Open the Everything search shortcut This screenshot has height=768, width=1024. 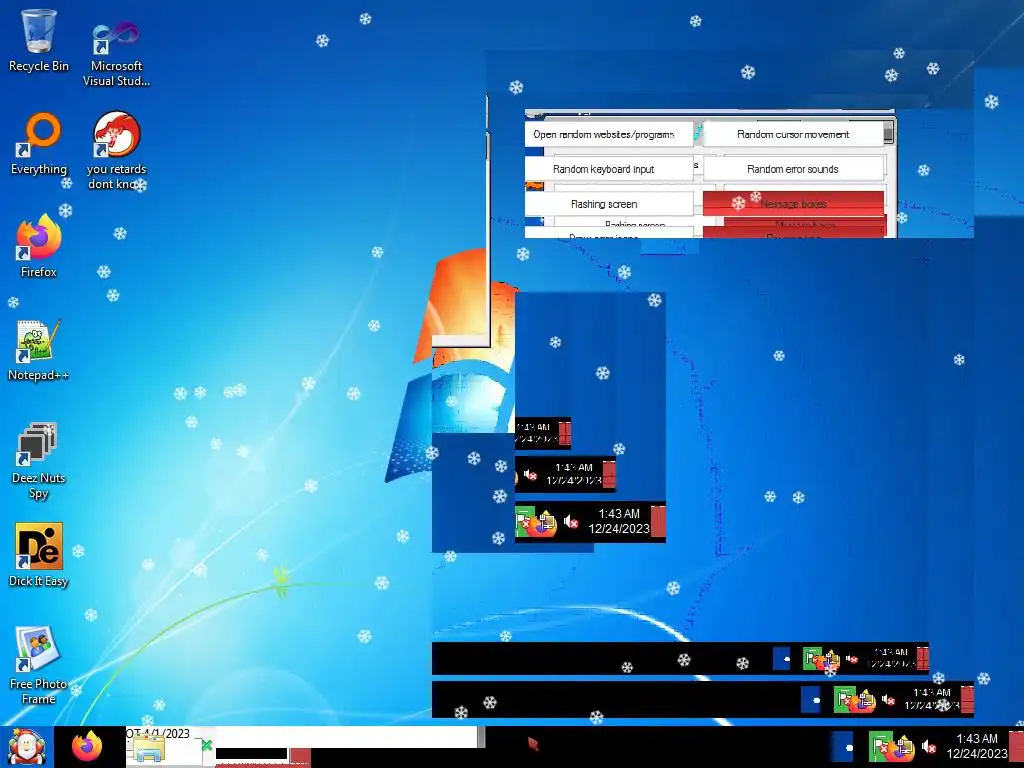point(39,144)
